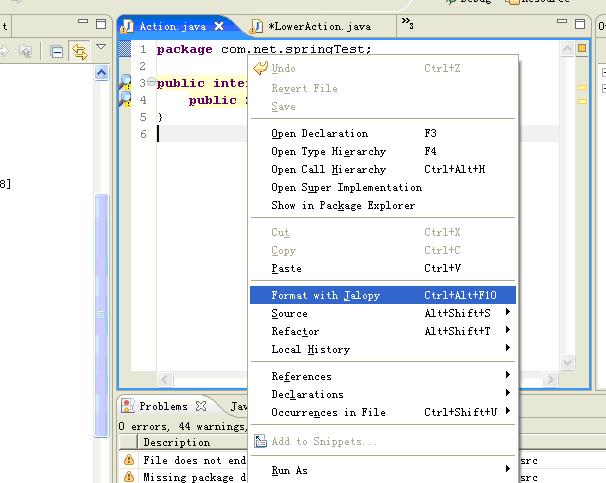Click overview ruler warning summary square
The height and width of the screenshot is (483, 606).
point(582,48)
